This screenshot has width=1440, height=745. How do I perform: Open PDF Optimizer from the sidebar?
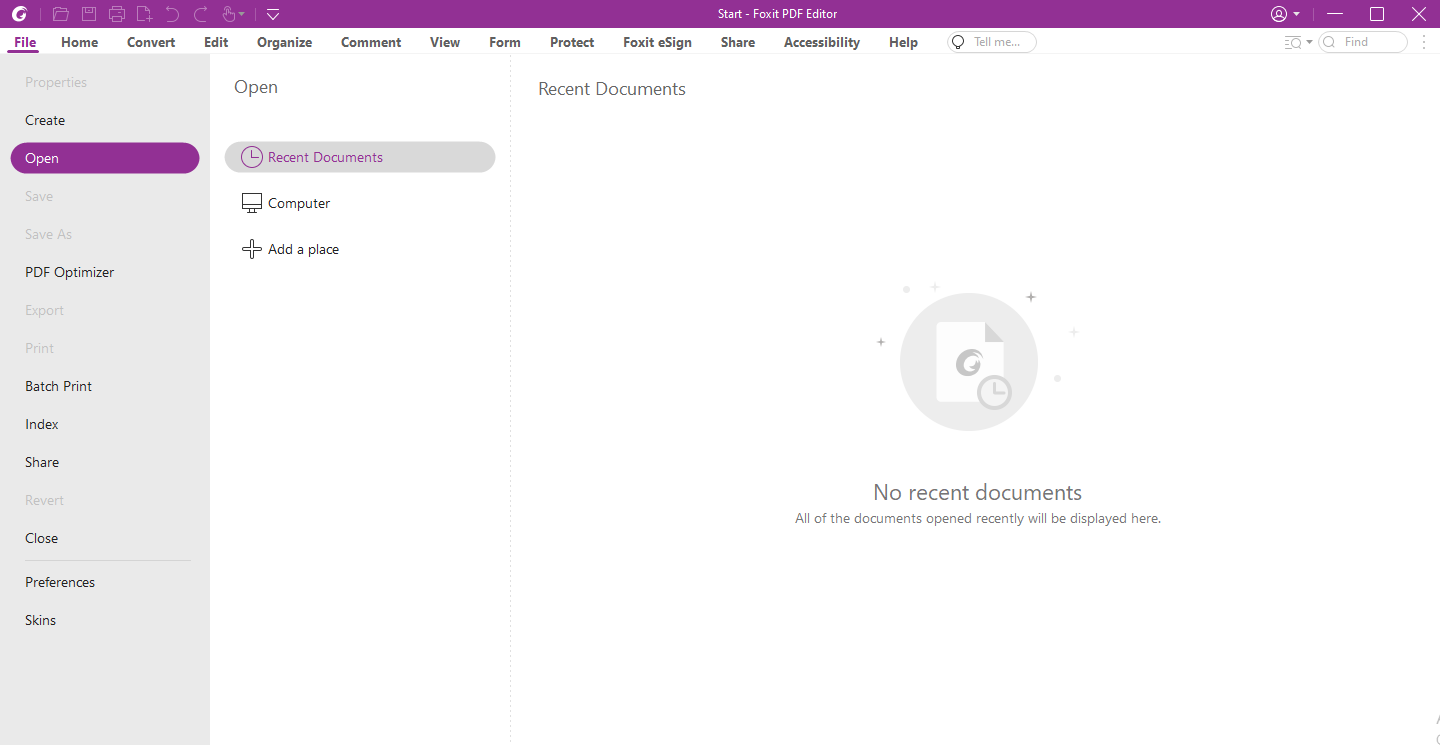(x=105, y=272)
